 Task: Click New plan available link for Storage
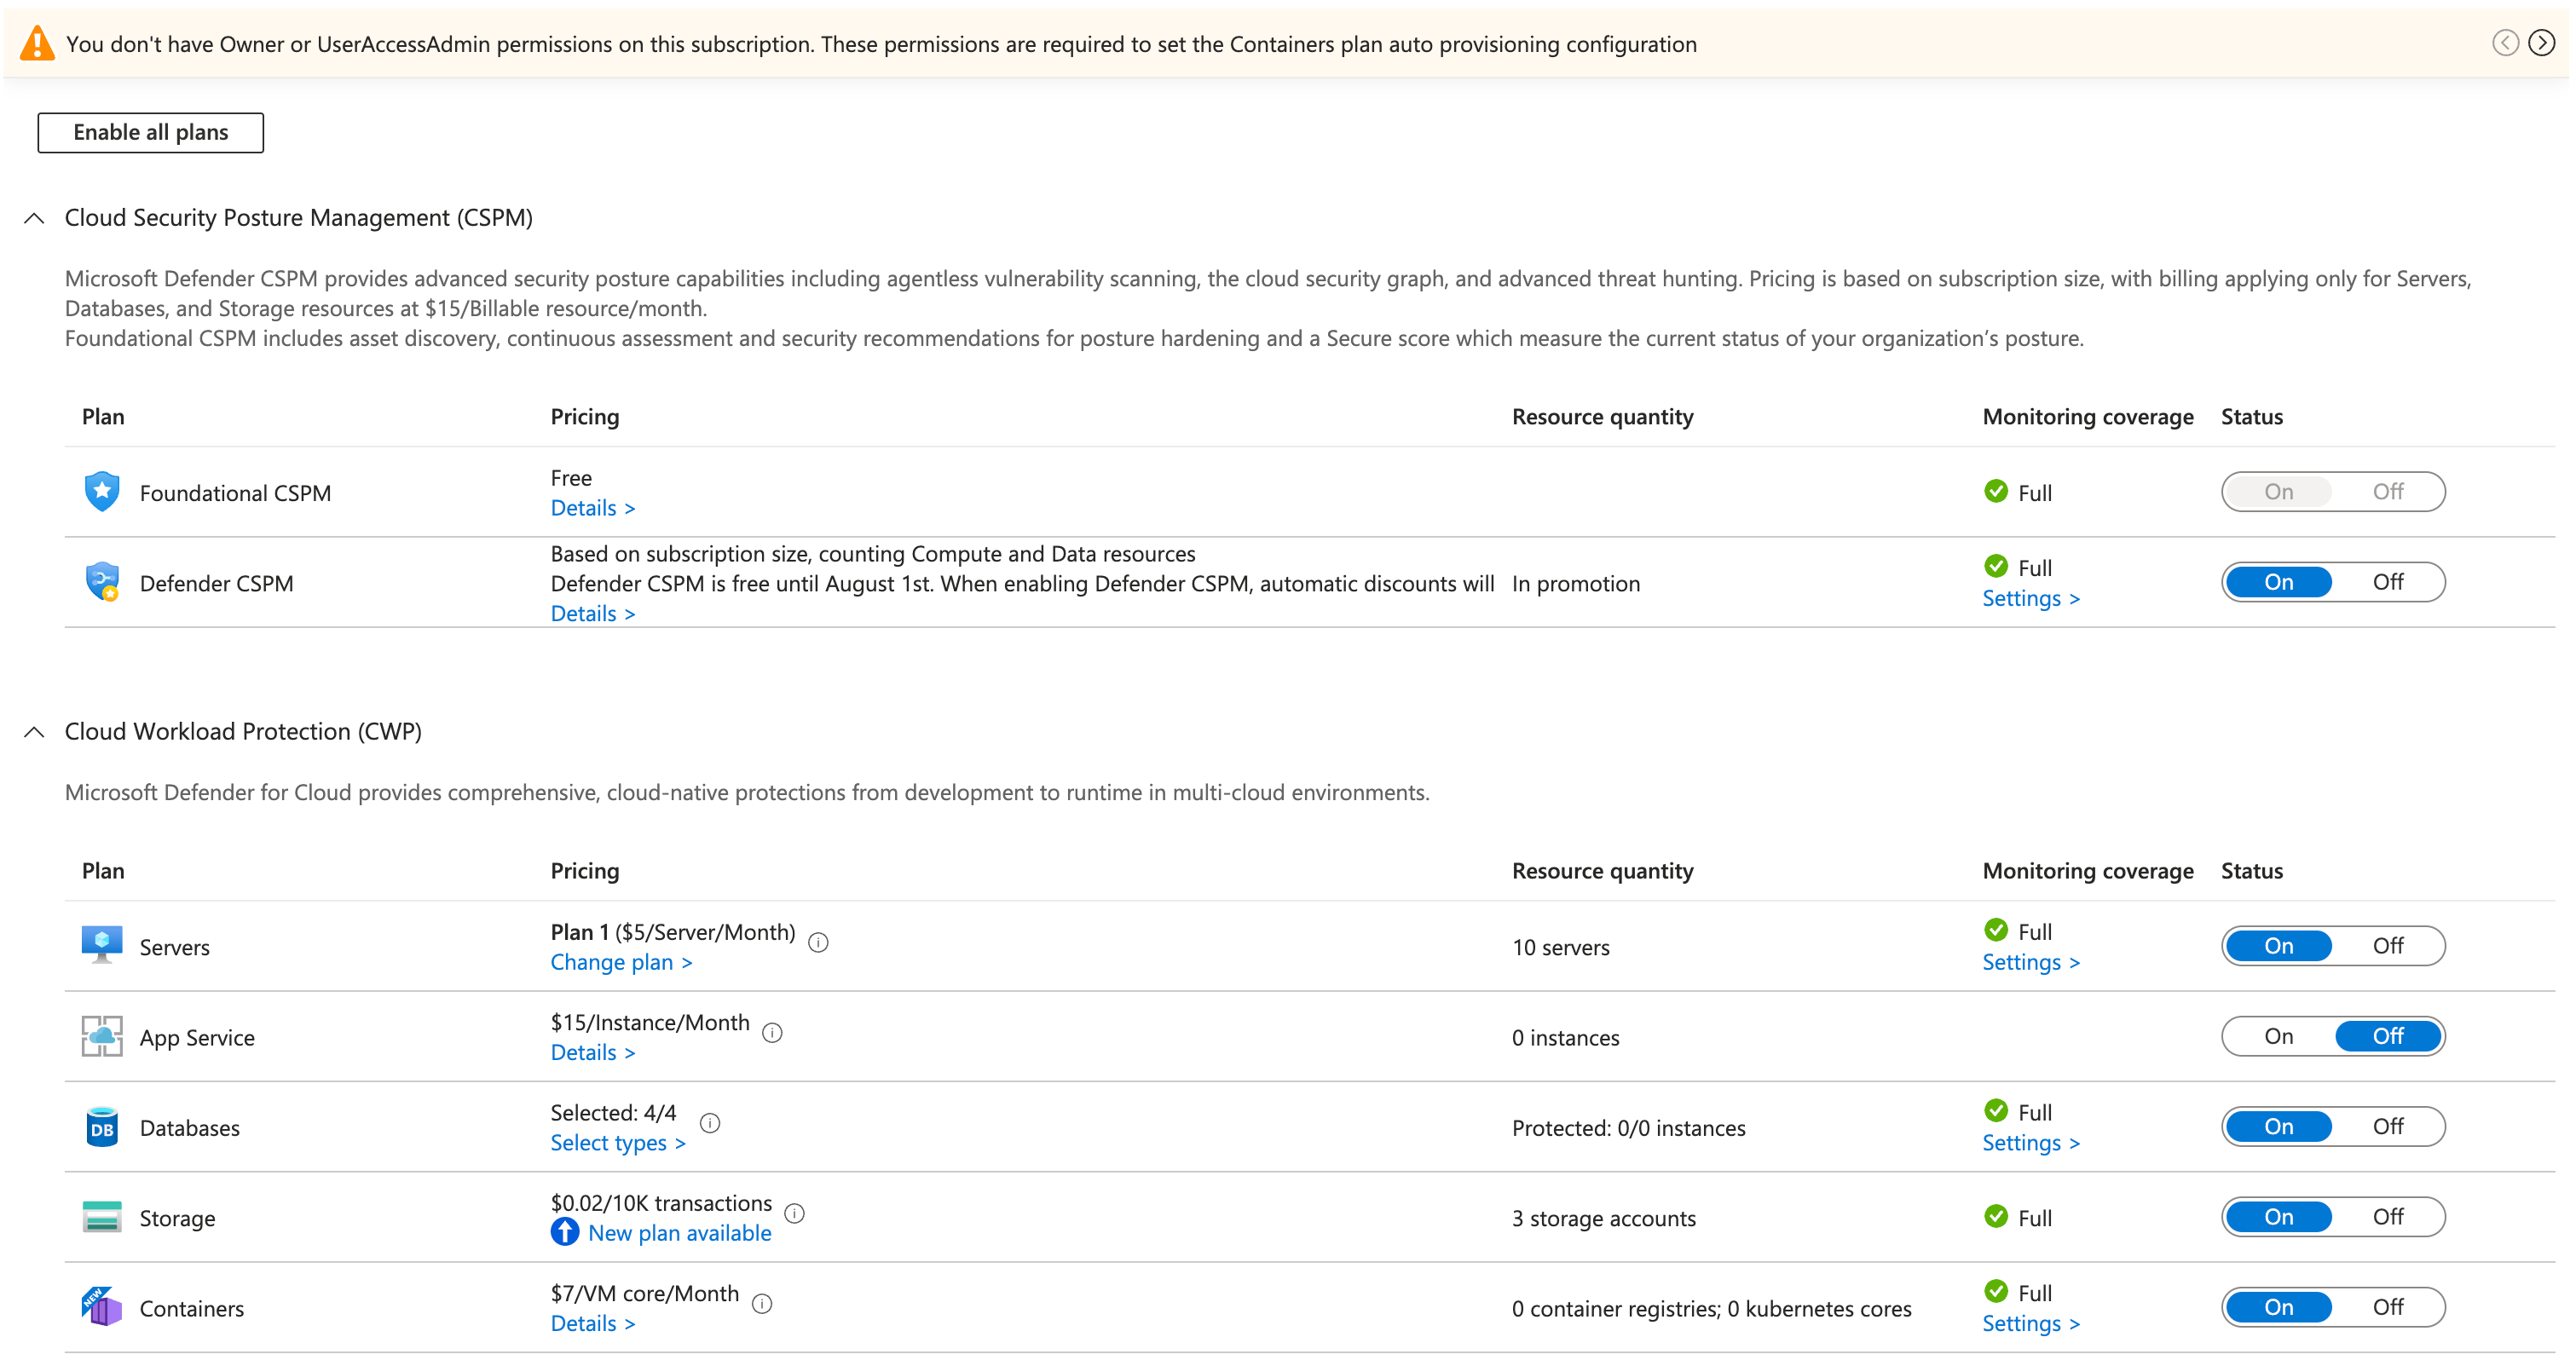coord(680,1233)
